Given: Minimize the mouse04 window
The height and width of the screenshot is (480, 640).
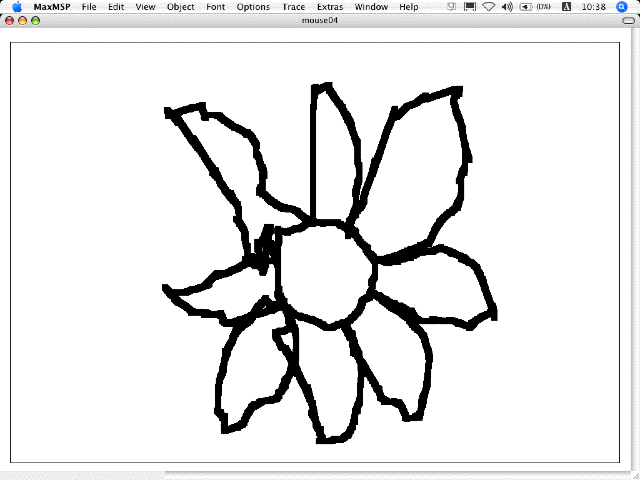Looking at the screenshot, I should (x=22, y=20).
